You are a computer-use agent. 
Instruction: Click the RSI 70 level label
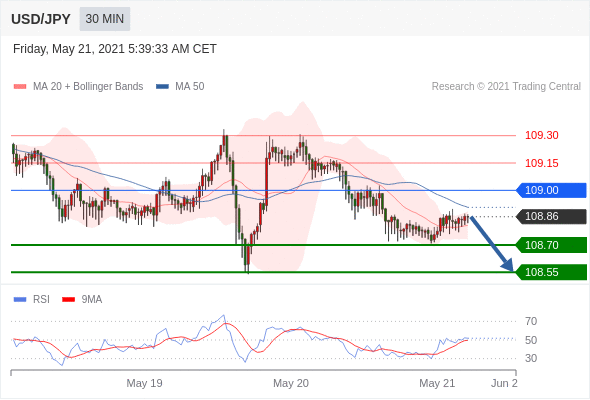click(x=531, y=321)
